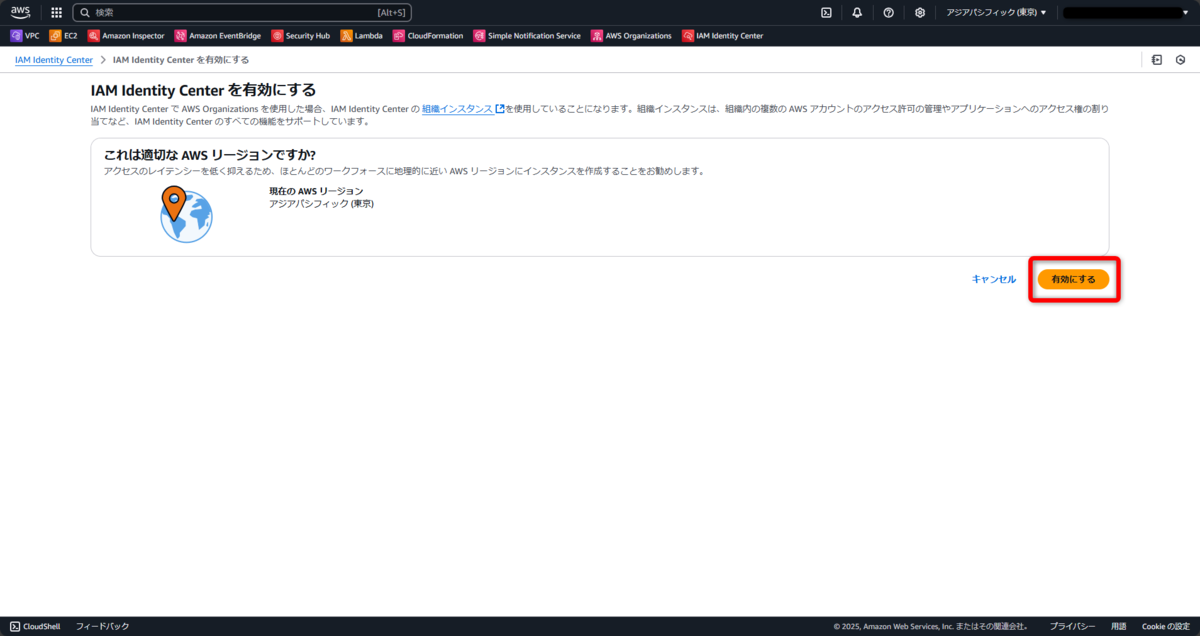
Task: Open the 組織インスタンス external link
Action: [x=463, y=108]
